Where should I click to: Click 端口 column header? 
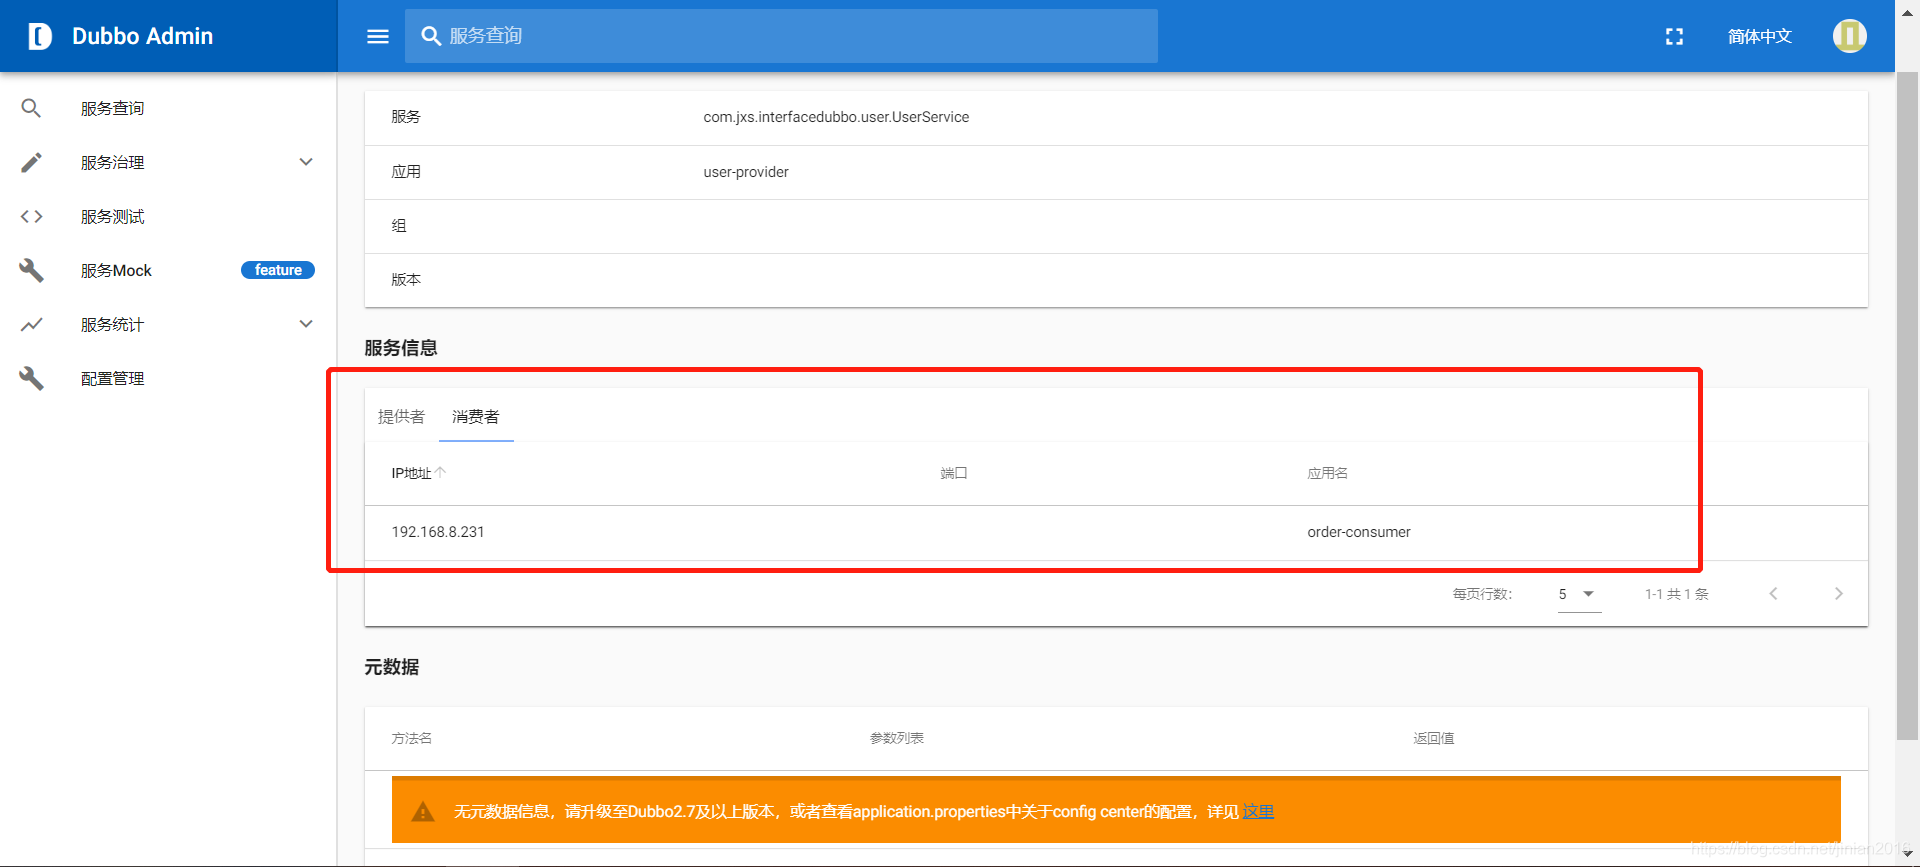[x=954, y=473]
